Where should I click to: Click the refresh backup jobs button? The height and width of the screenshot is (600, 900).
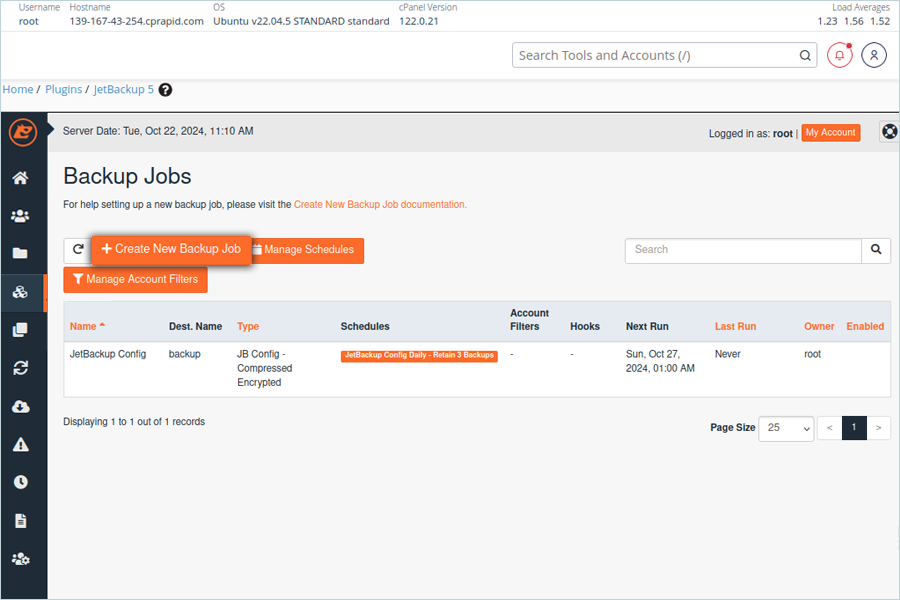pyautogui.click(x=77, y=250)
